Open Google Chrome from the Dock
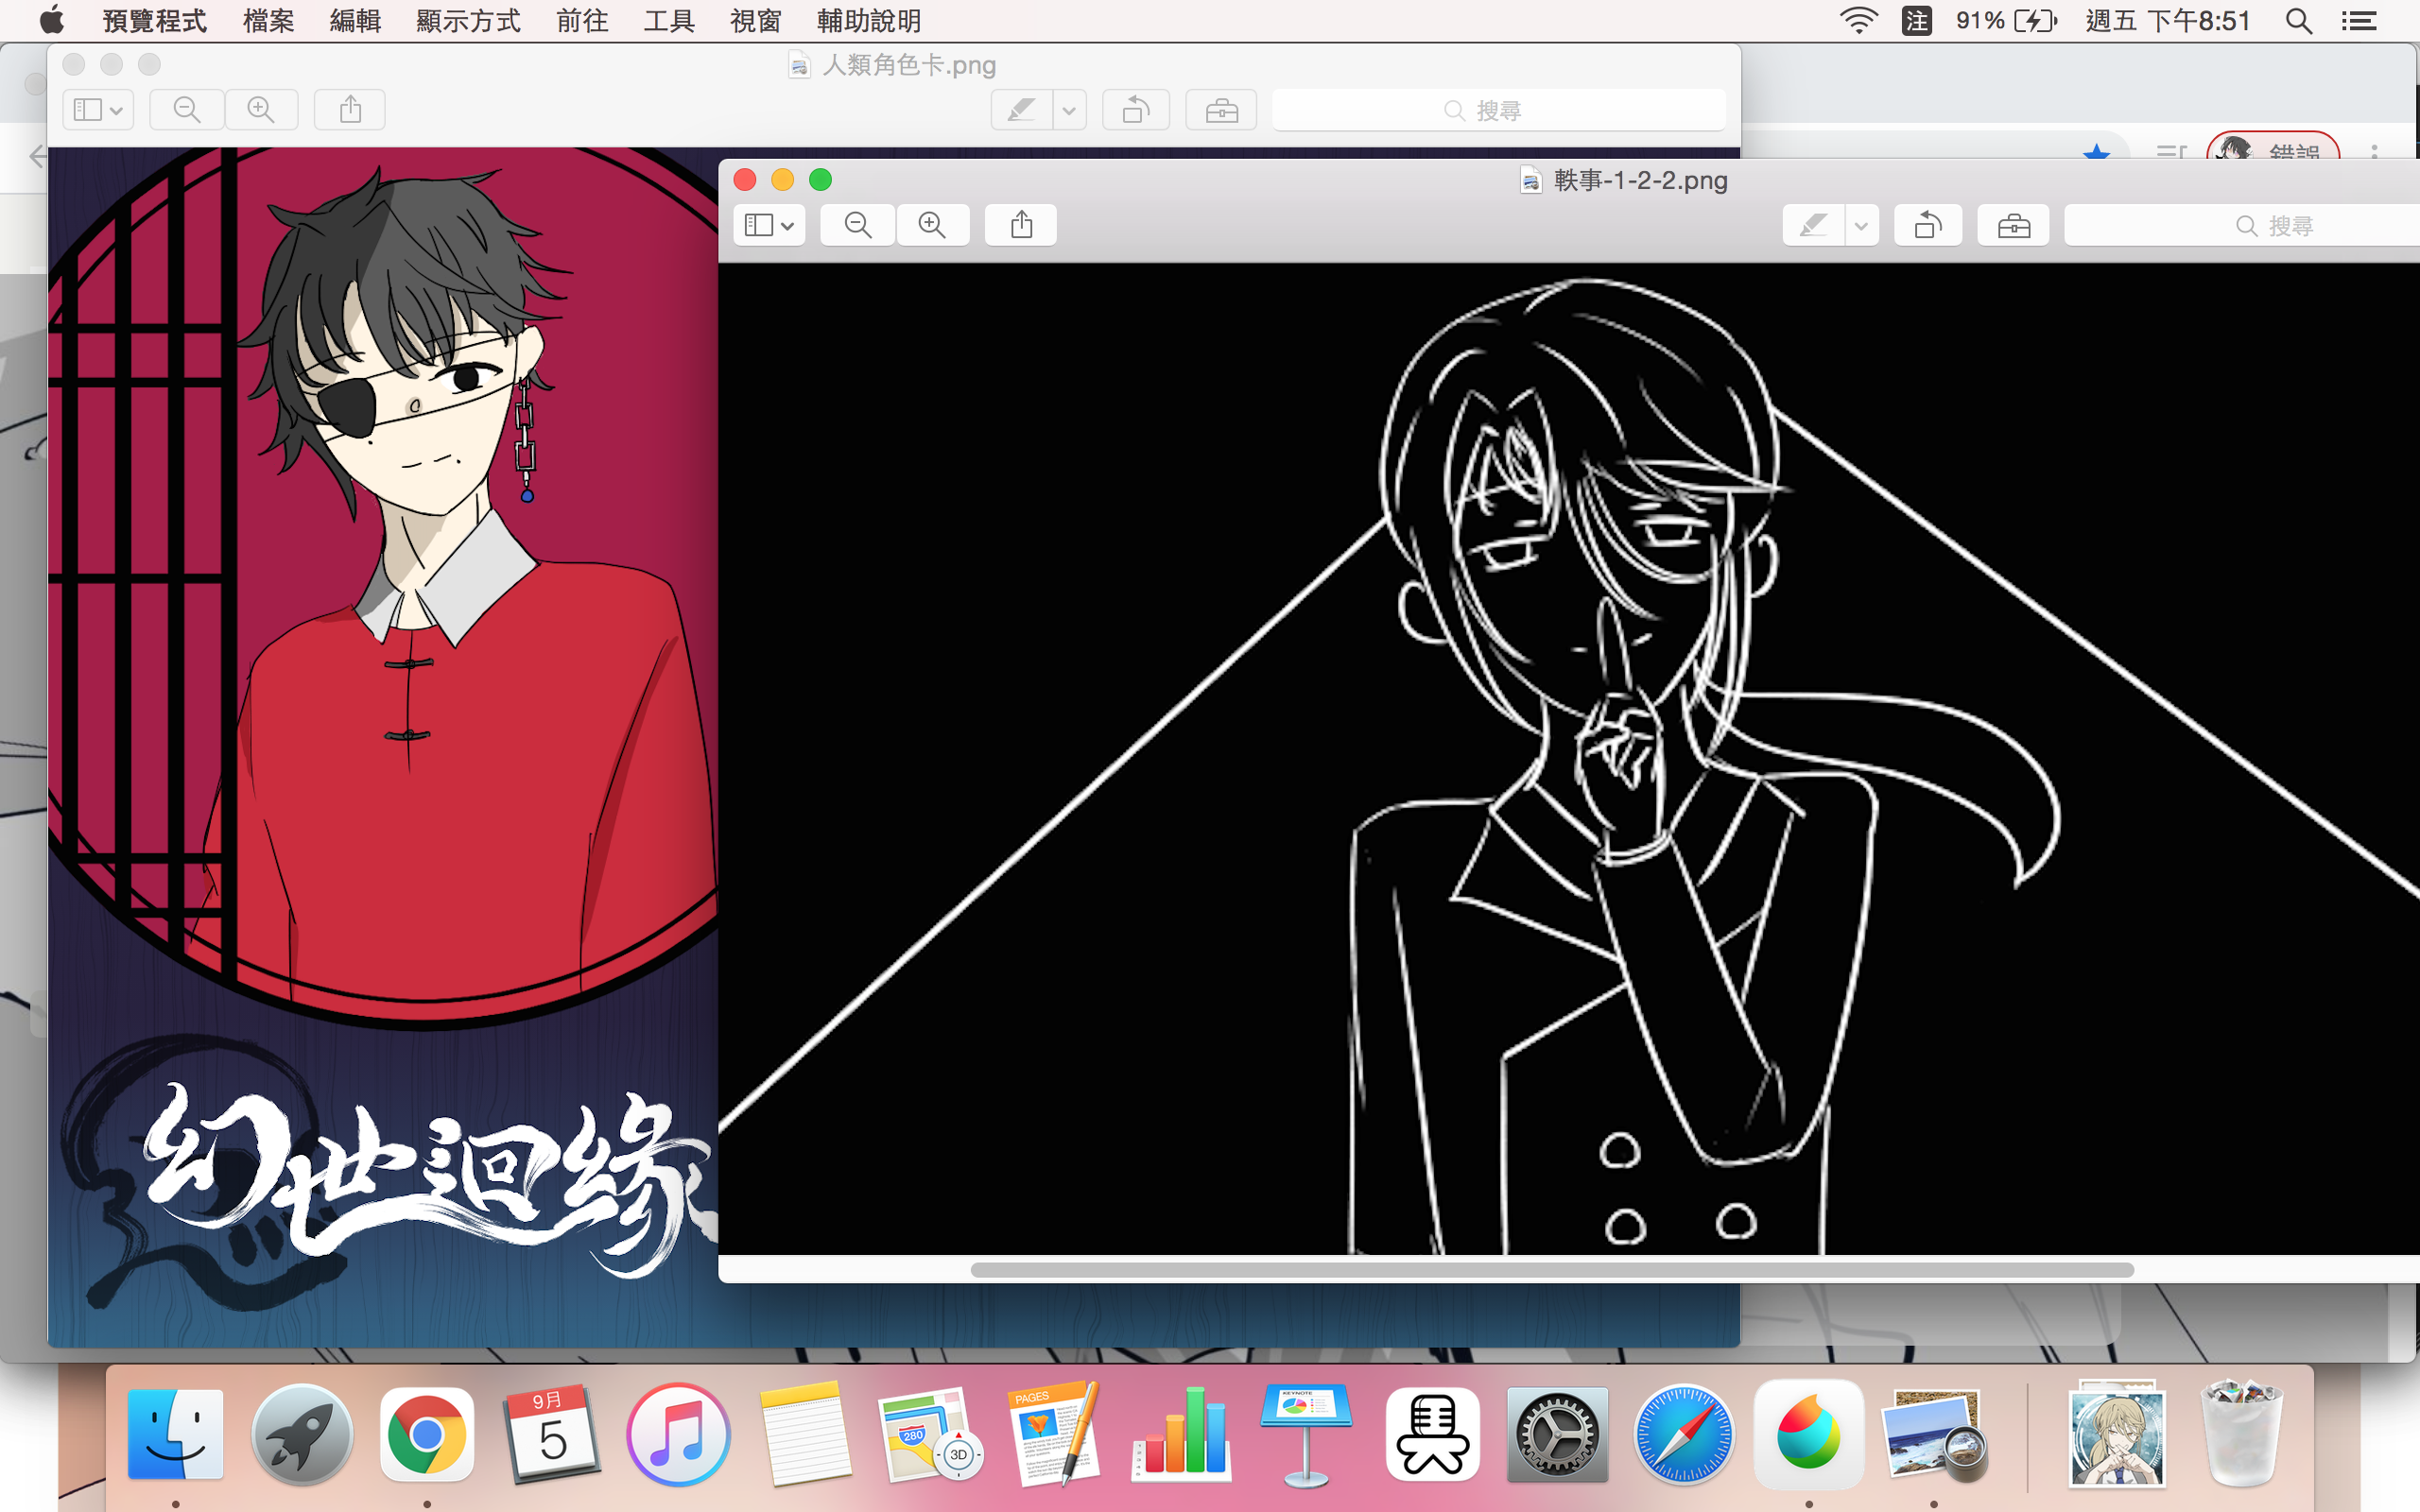Viewport: 2420px width, 1512px height. click(x=427, y=1436)
